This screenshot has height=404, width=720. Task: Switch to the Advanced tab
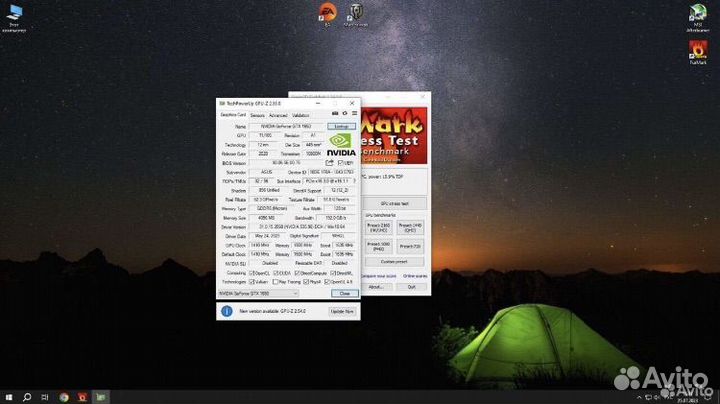tap(278, 116)
